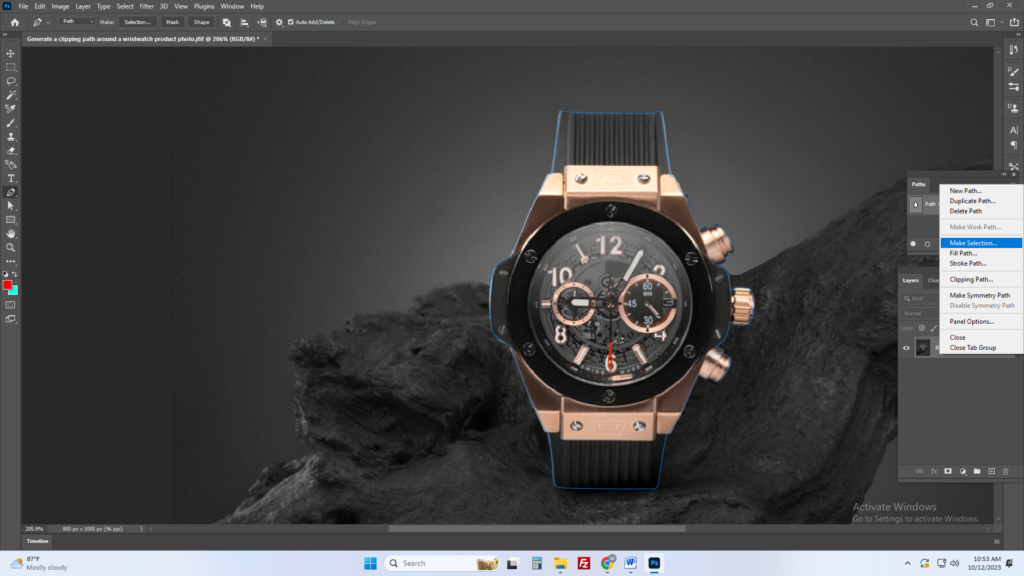This screenshot has width=1024, height=576.
Task: Select the Lasso tool
Action: coord(11,81)
